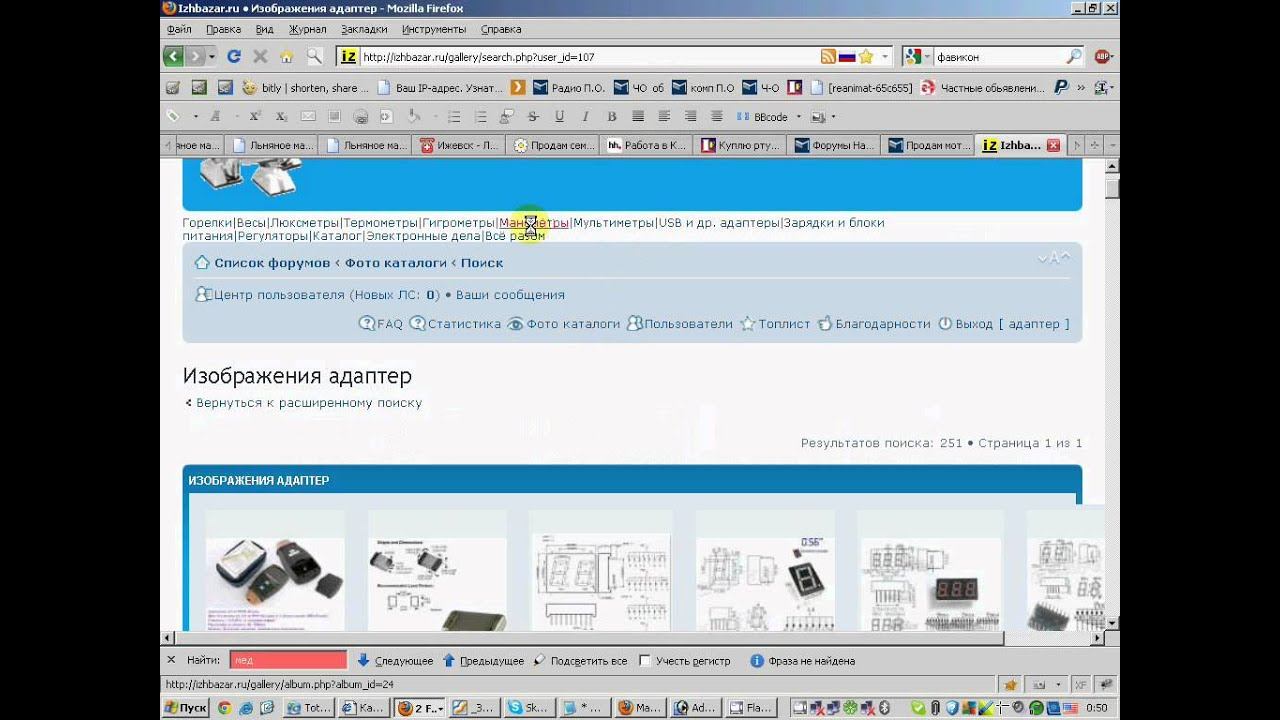Viewport: 1280px width, 720px height.
Task: Apply Bold in BBcode toolbar
Action: (x=611, y=116)
